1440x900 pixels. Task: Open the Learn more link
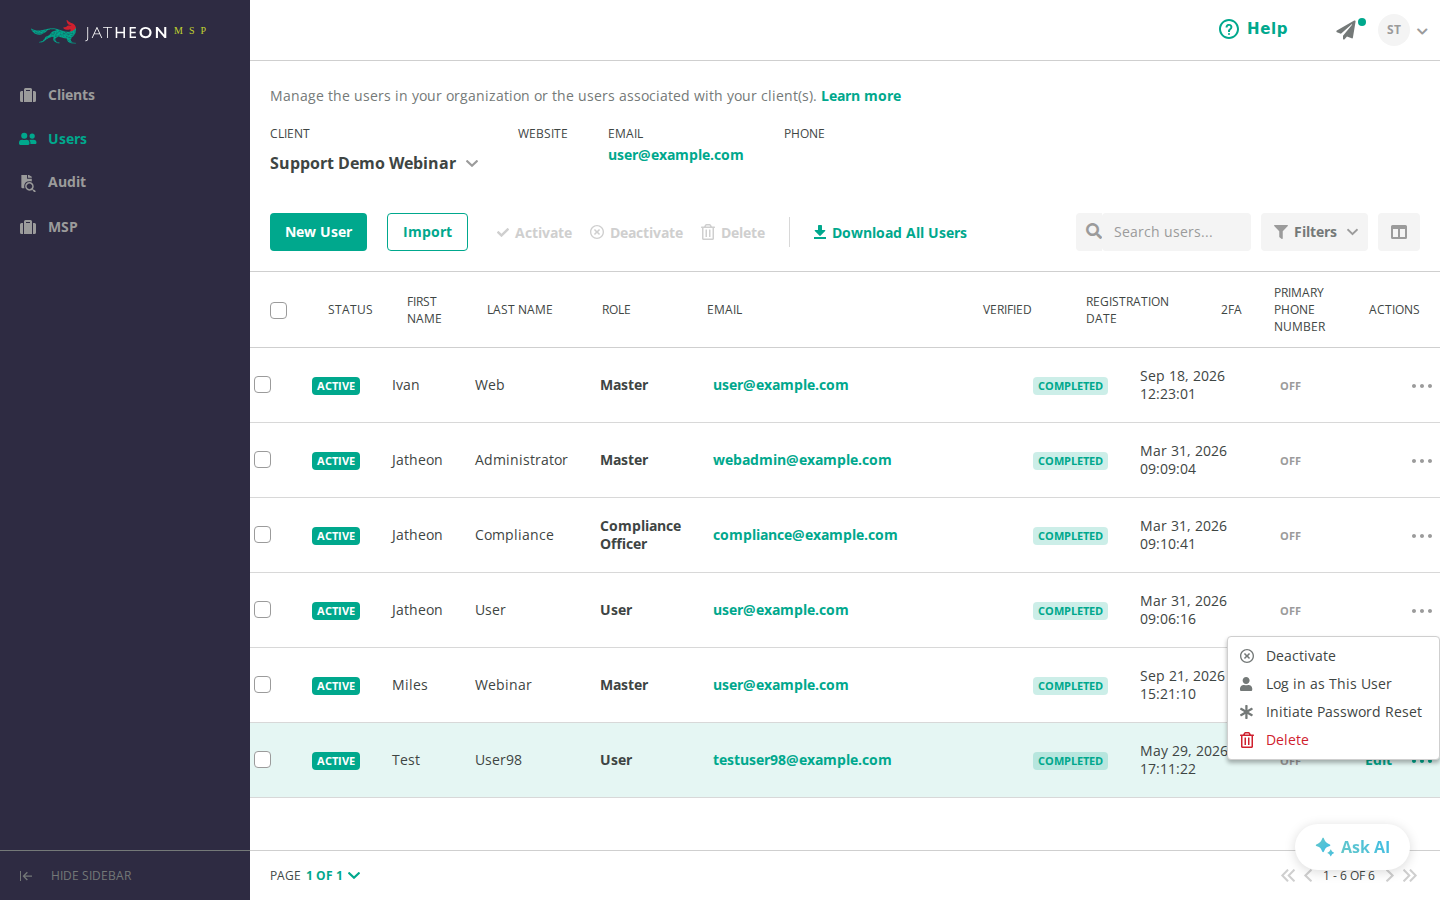coord(861,96)
